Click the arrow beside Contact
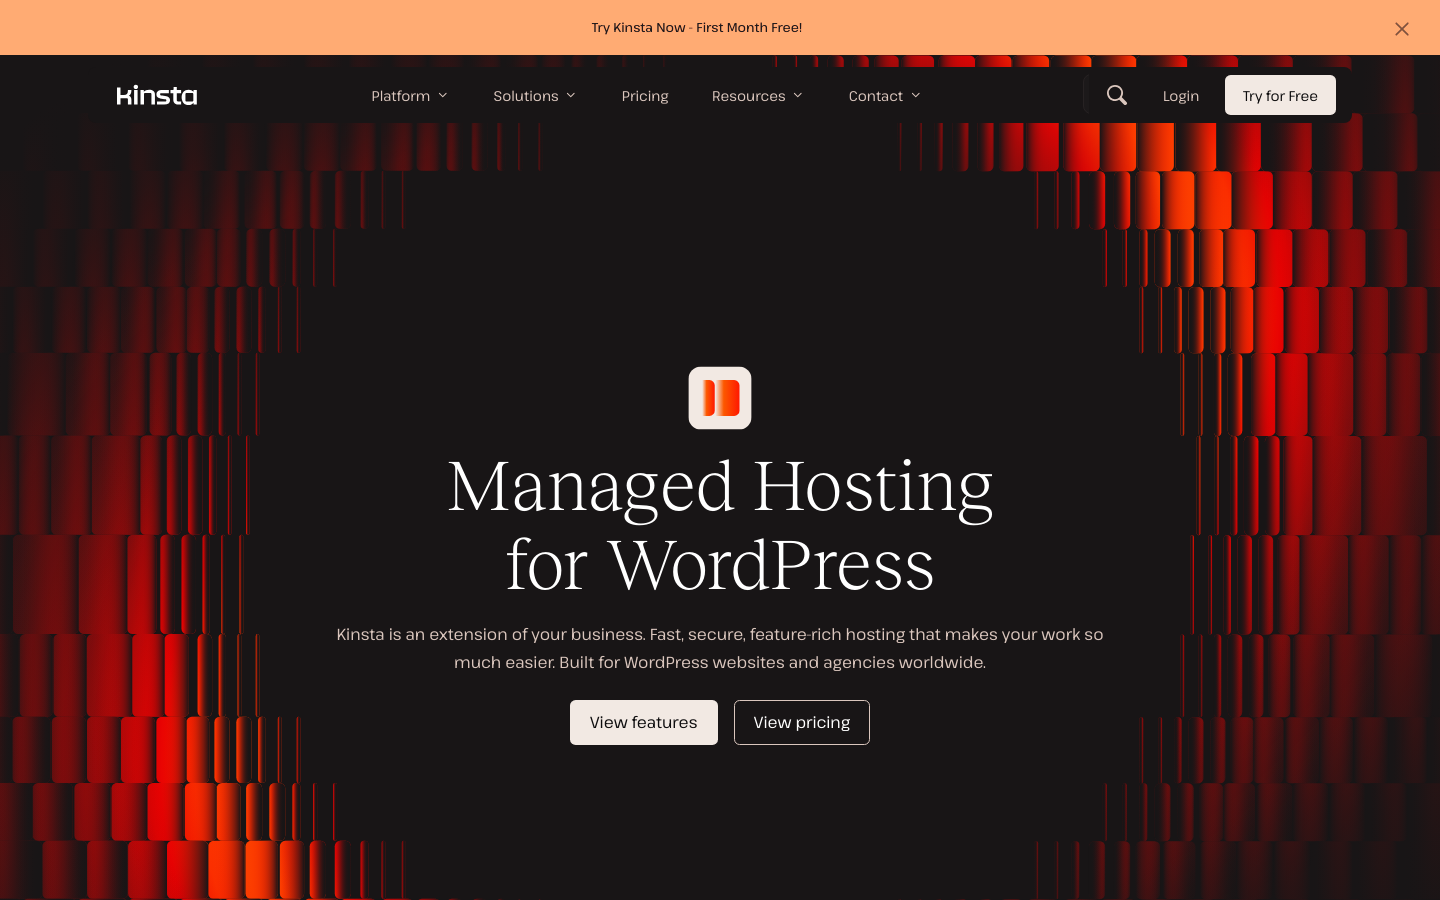This screenshot has height=900, width=1440. click(x=916, y=96)
